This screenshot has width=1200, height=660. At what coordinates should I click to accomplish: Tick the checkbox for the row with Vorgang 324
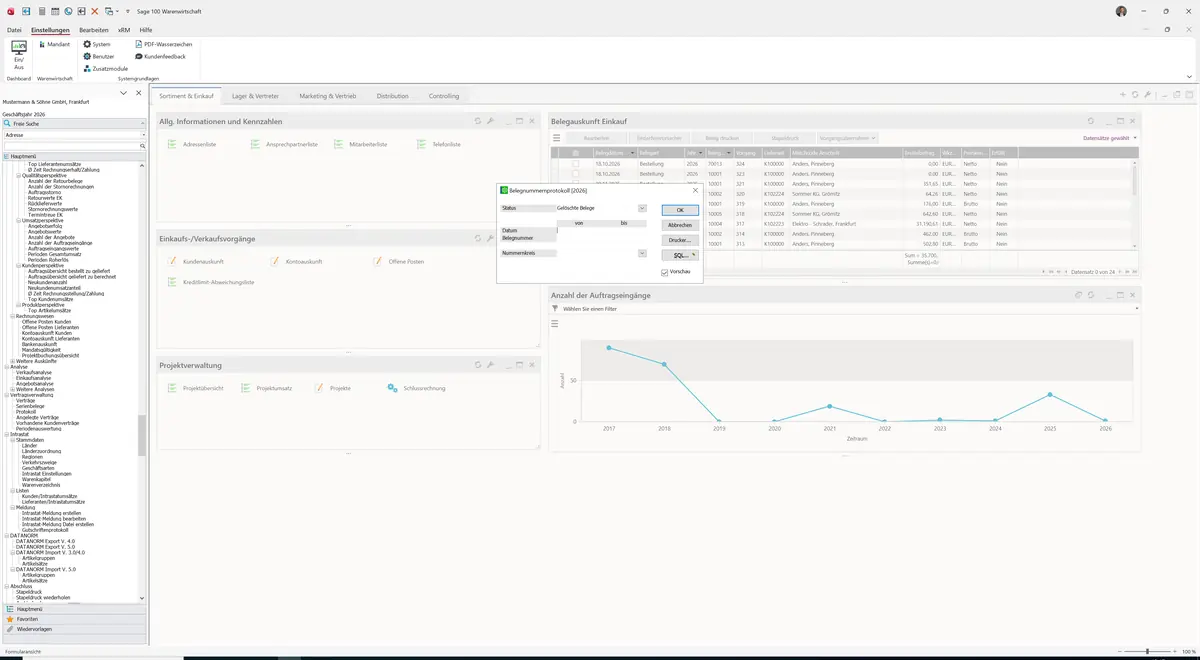575,163
